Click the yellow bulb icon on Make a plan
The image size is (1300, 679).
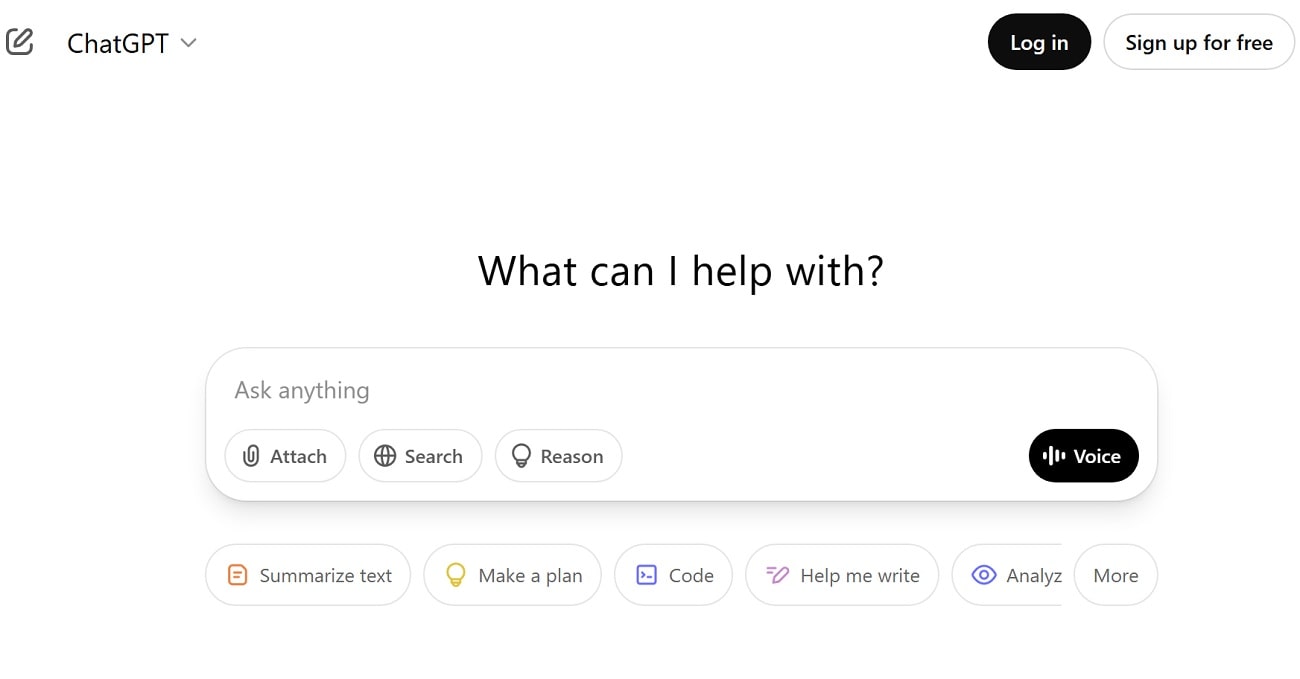pyautogui.click(x=456, y=575)
